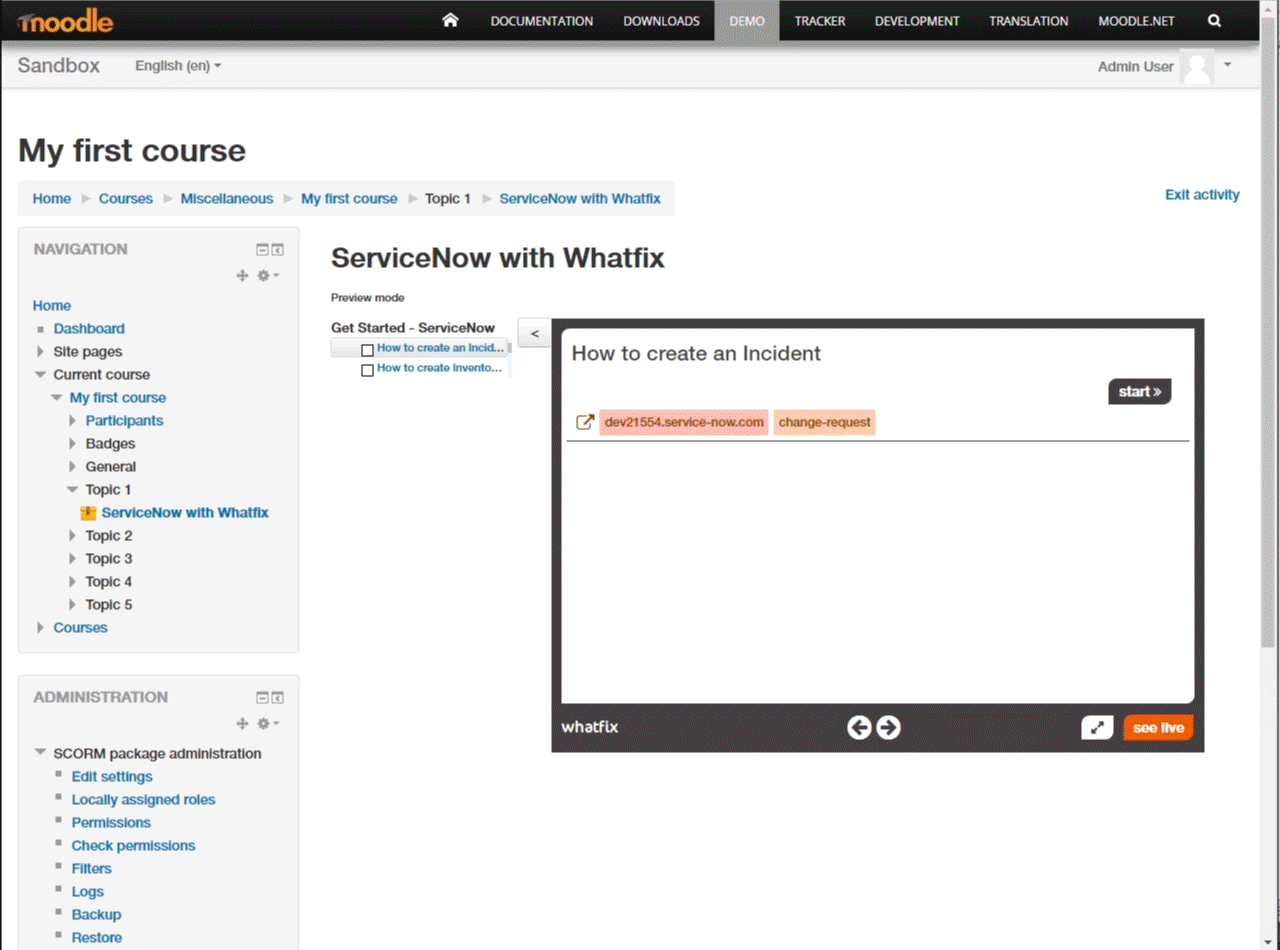Click the Exit activity link
1280x950 pixels.
tap(1202, 195)
